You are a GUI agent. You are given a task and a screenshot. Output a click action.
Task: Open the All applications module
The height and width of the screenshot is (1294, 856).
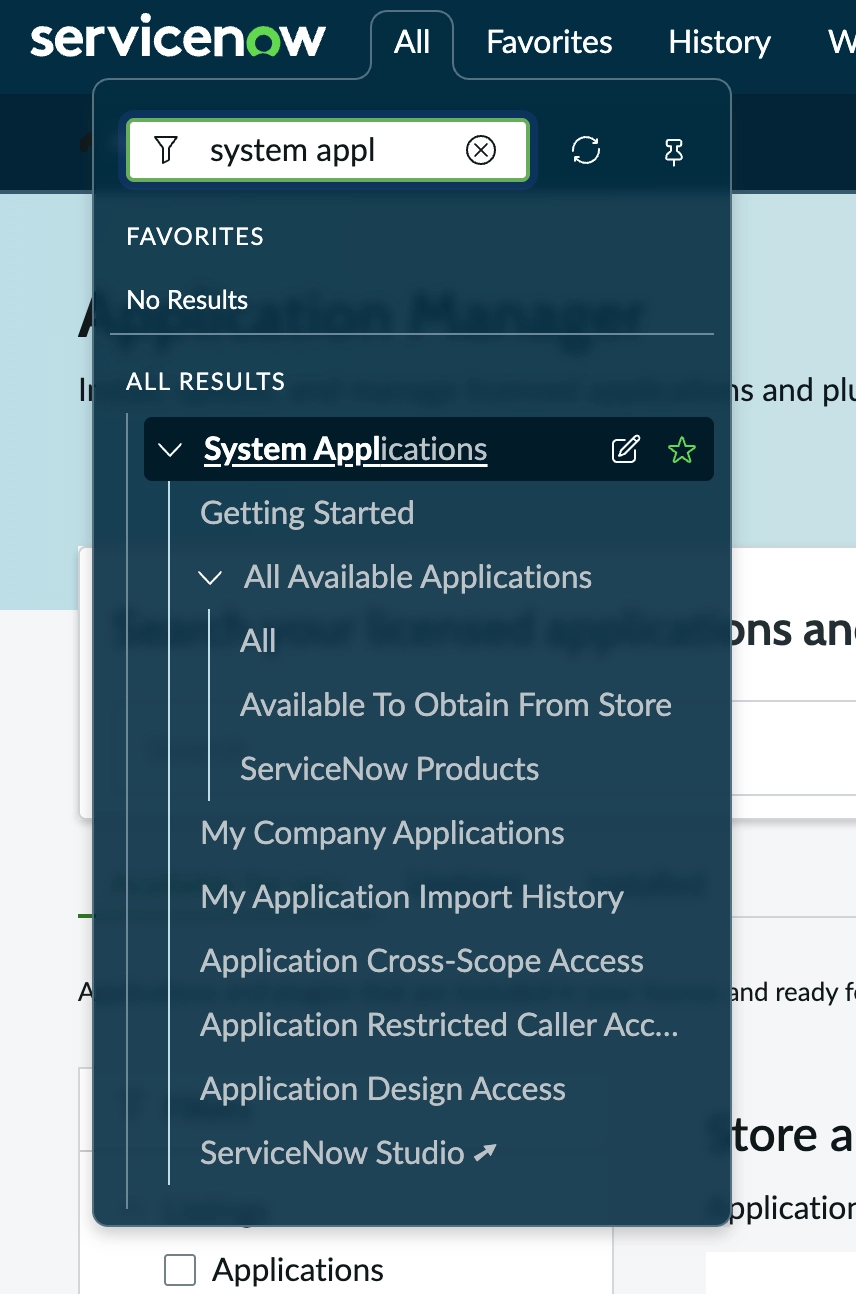[258, 641]
